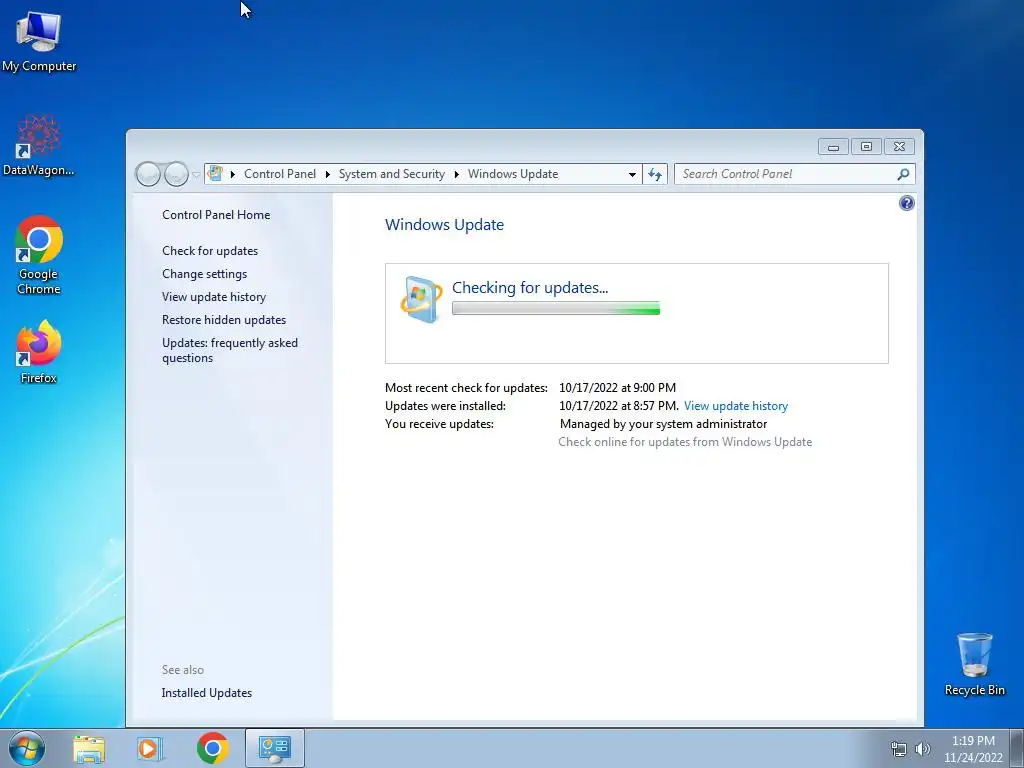Select the Windows Update breadcrumb
This screenshot has width=1024, height=768.
tap(513, 174)
